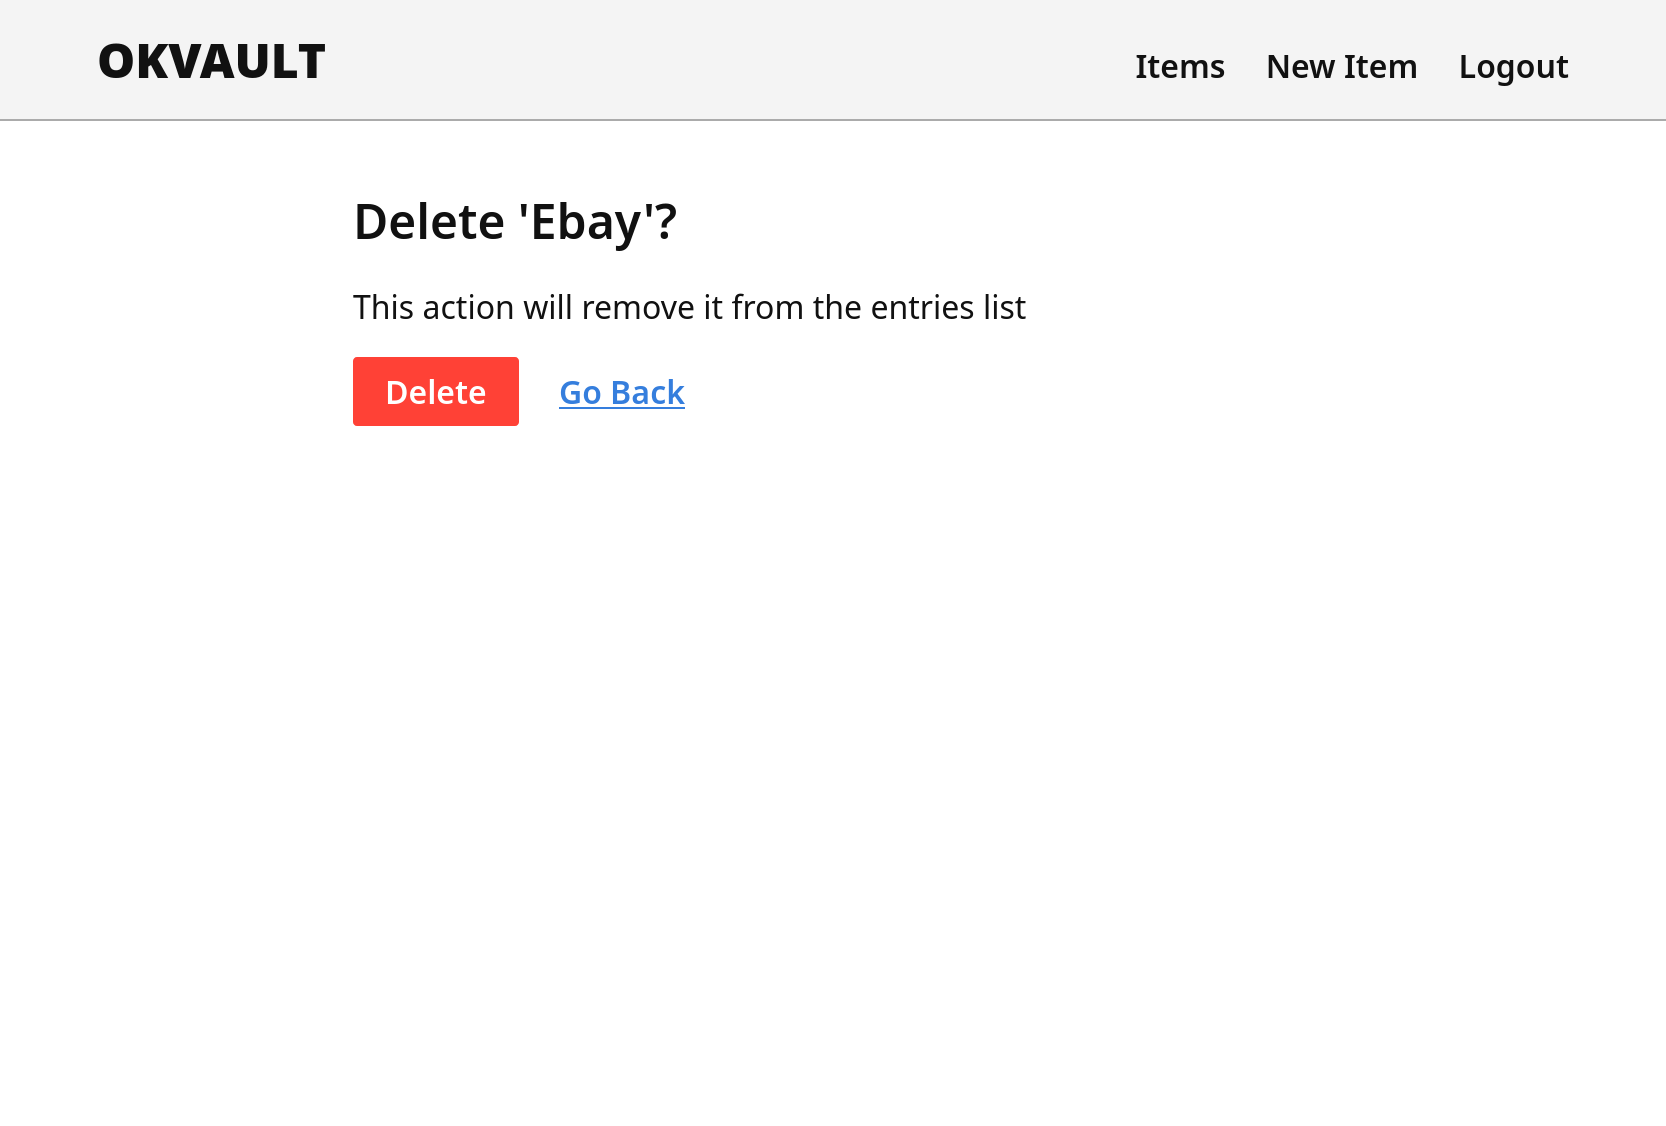1666x1126 pixels.
Task: Click the "Delete 'Ebay'?" heading
Action: tap(515, 221)
